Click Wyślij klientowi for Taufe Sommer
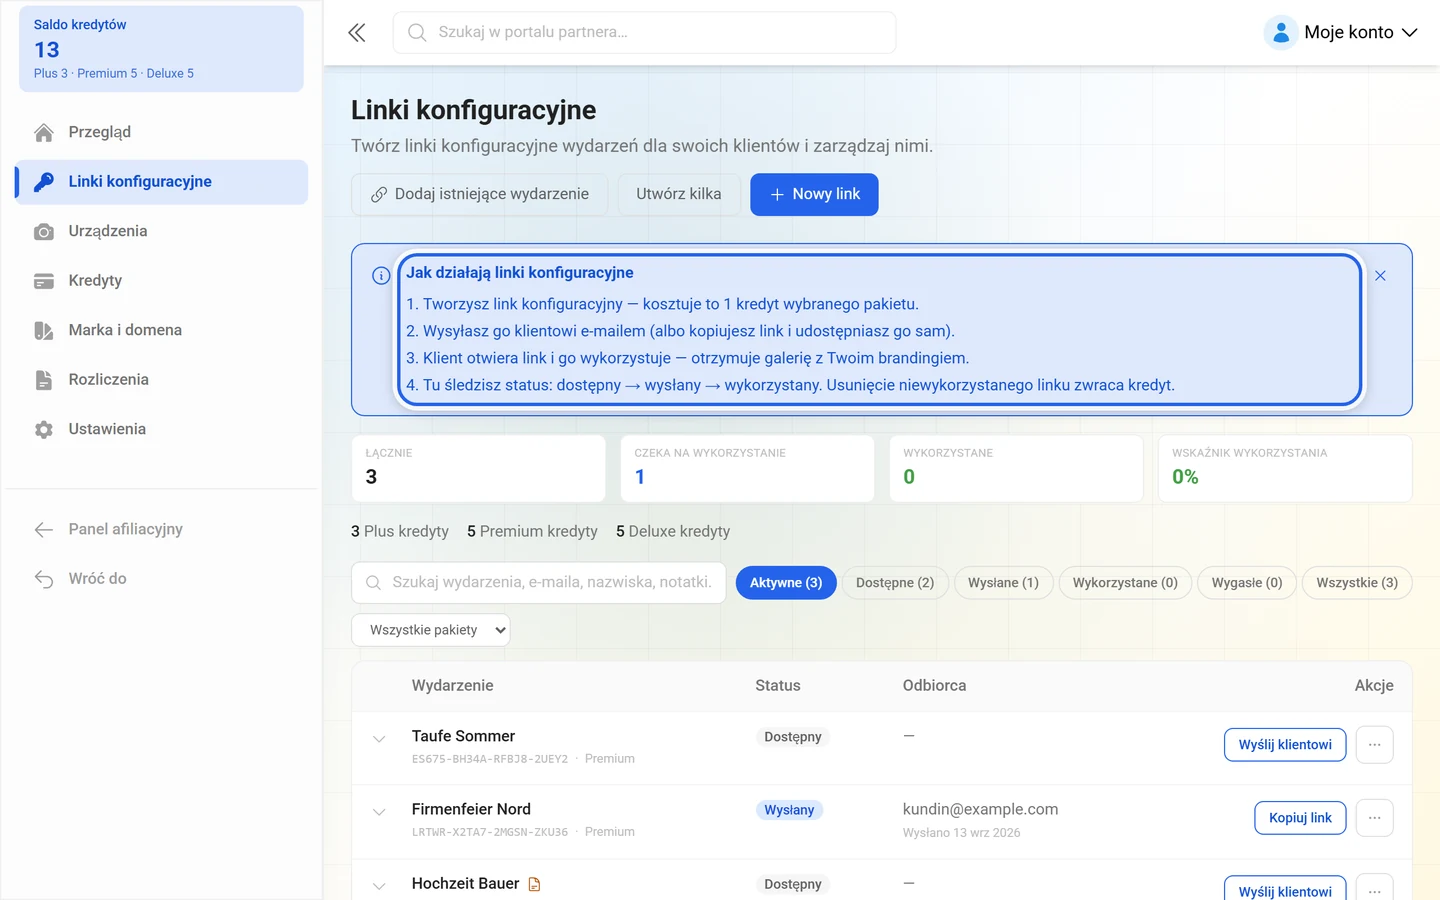The width and height of the screenshot is (1440, 900). point(1285,745)
